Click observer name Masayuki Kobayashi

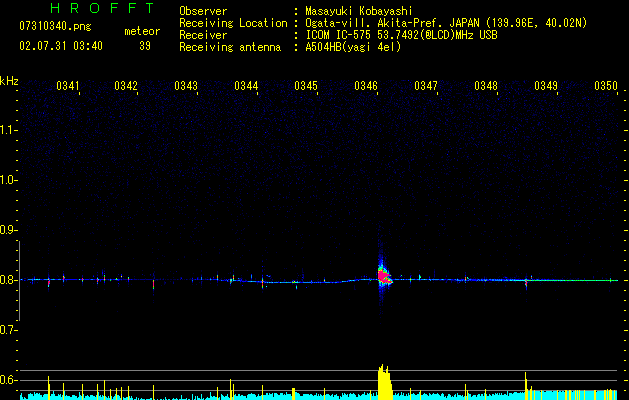click(x=359, y=11)
